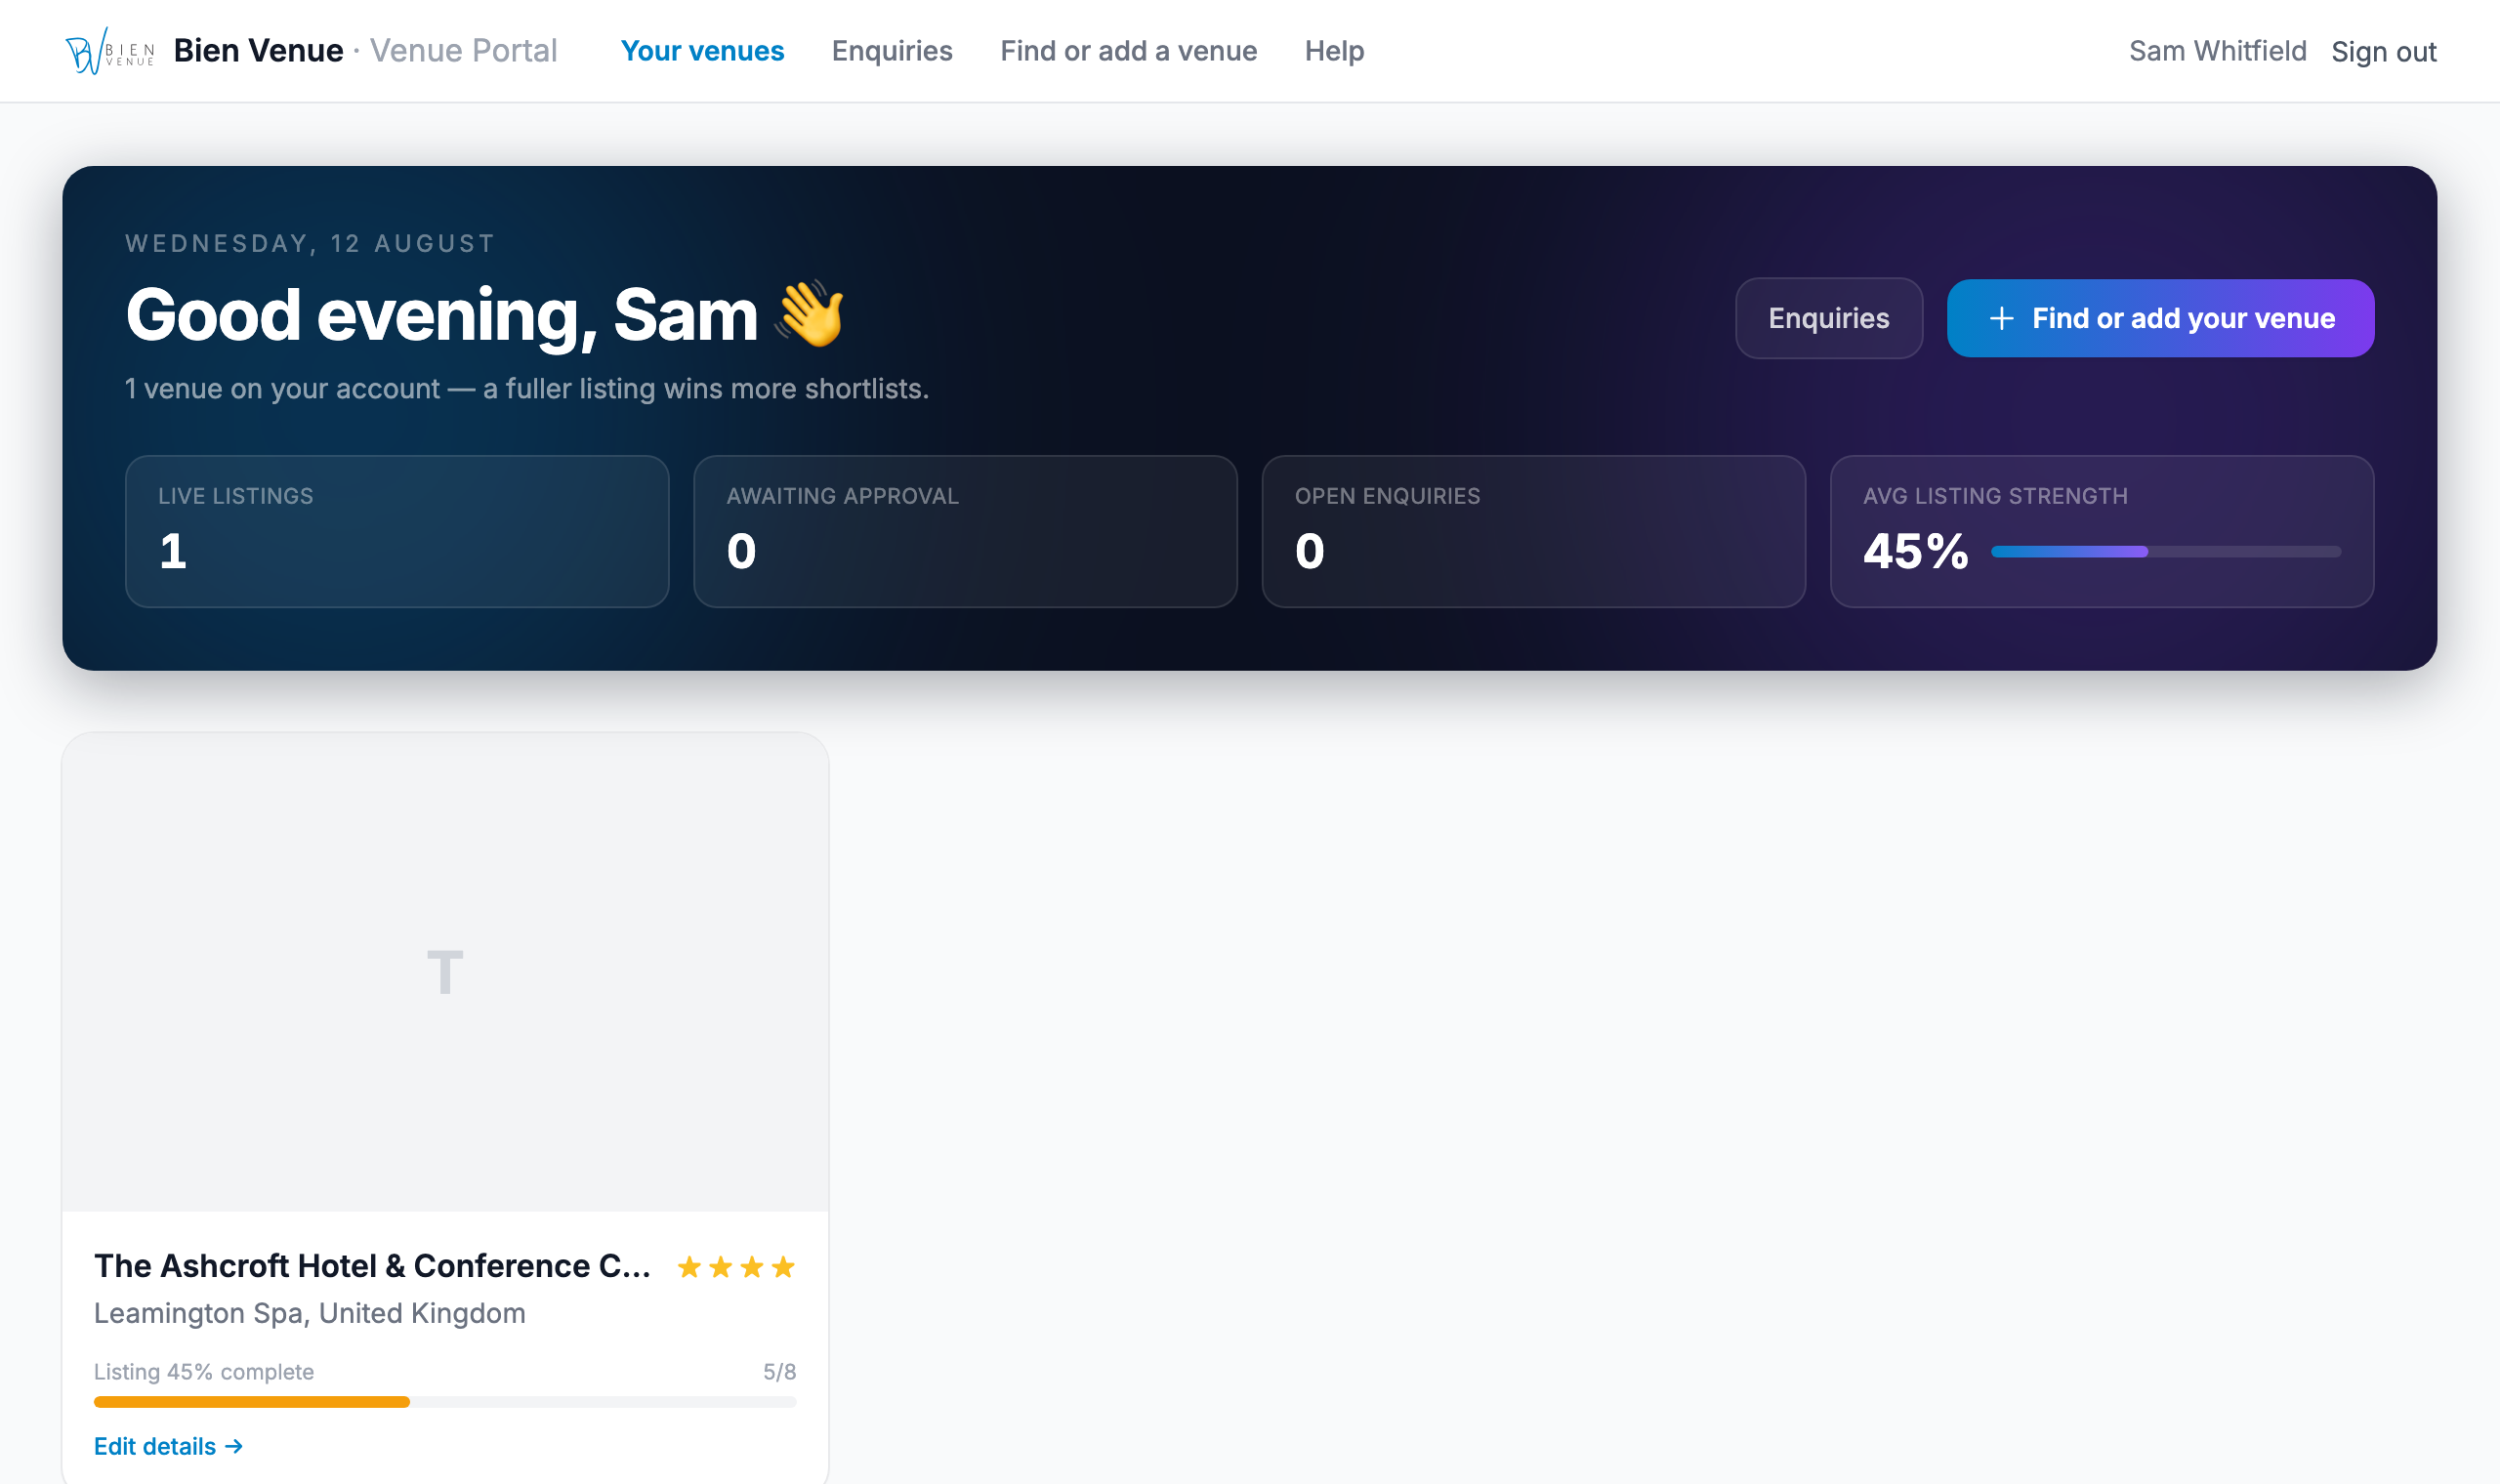Screen dimensions: 2500x1484
Task: Click the Wednesday, 12 August date
Action: pyautogui.click(x=311, y=243)
